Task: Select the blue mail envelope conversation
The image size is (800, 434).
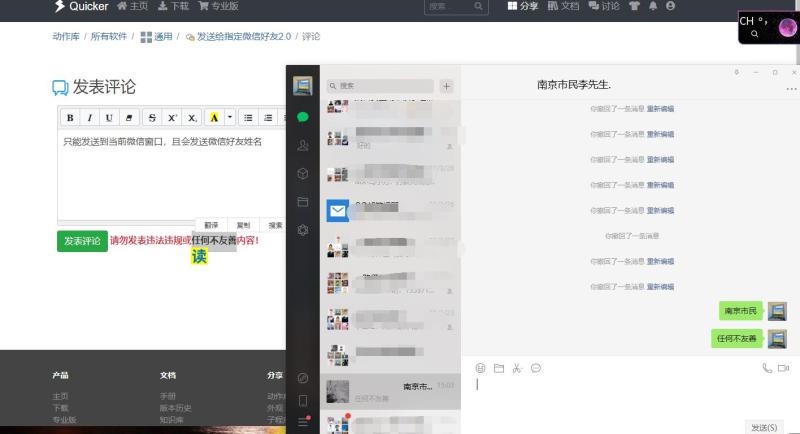Action: click(390, 211)
